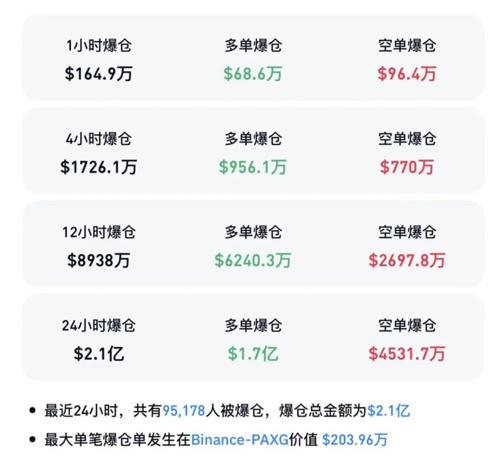Click the 1小时爆仓 total $164.9万
The width and height of the screenshot is (500, 465).
pos(99,74)
